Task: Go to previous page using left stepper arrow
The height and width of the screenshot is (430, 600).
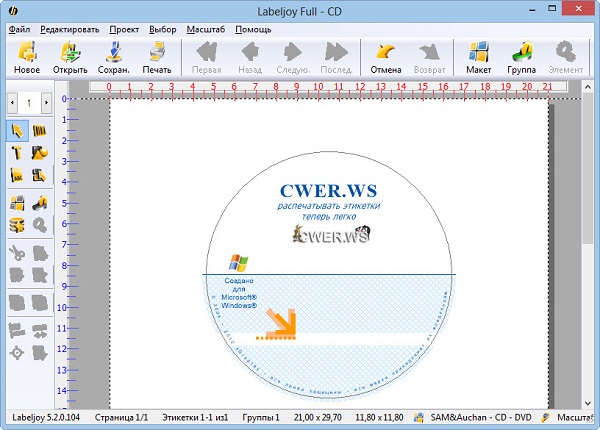Action: [12, 102]
